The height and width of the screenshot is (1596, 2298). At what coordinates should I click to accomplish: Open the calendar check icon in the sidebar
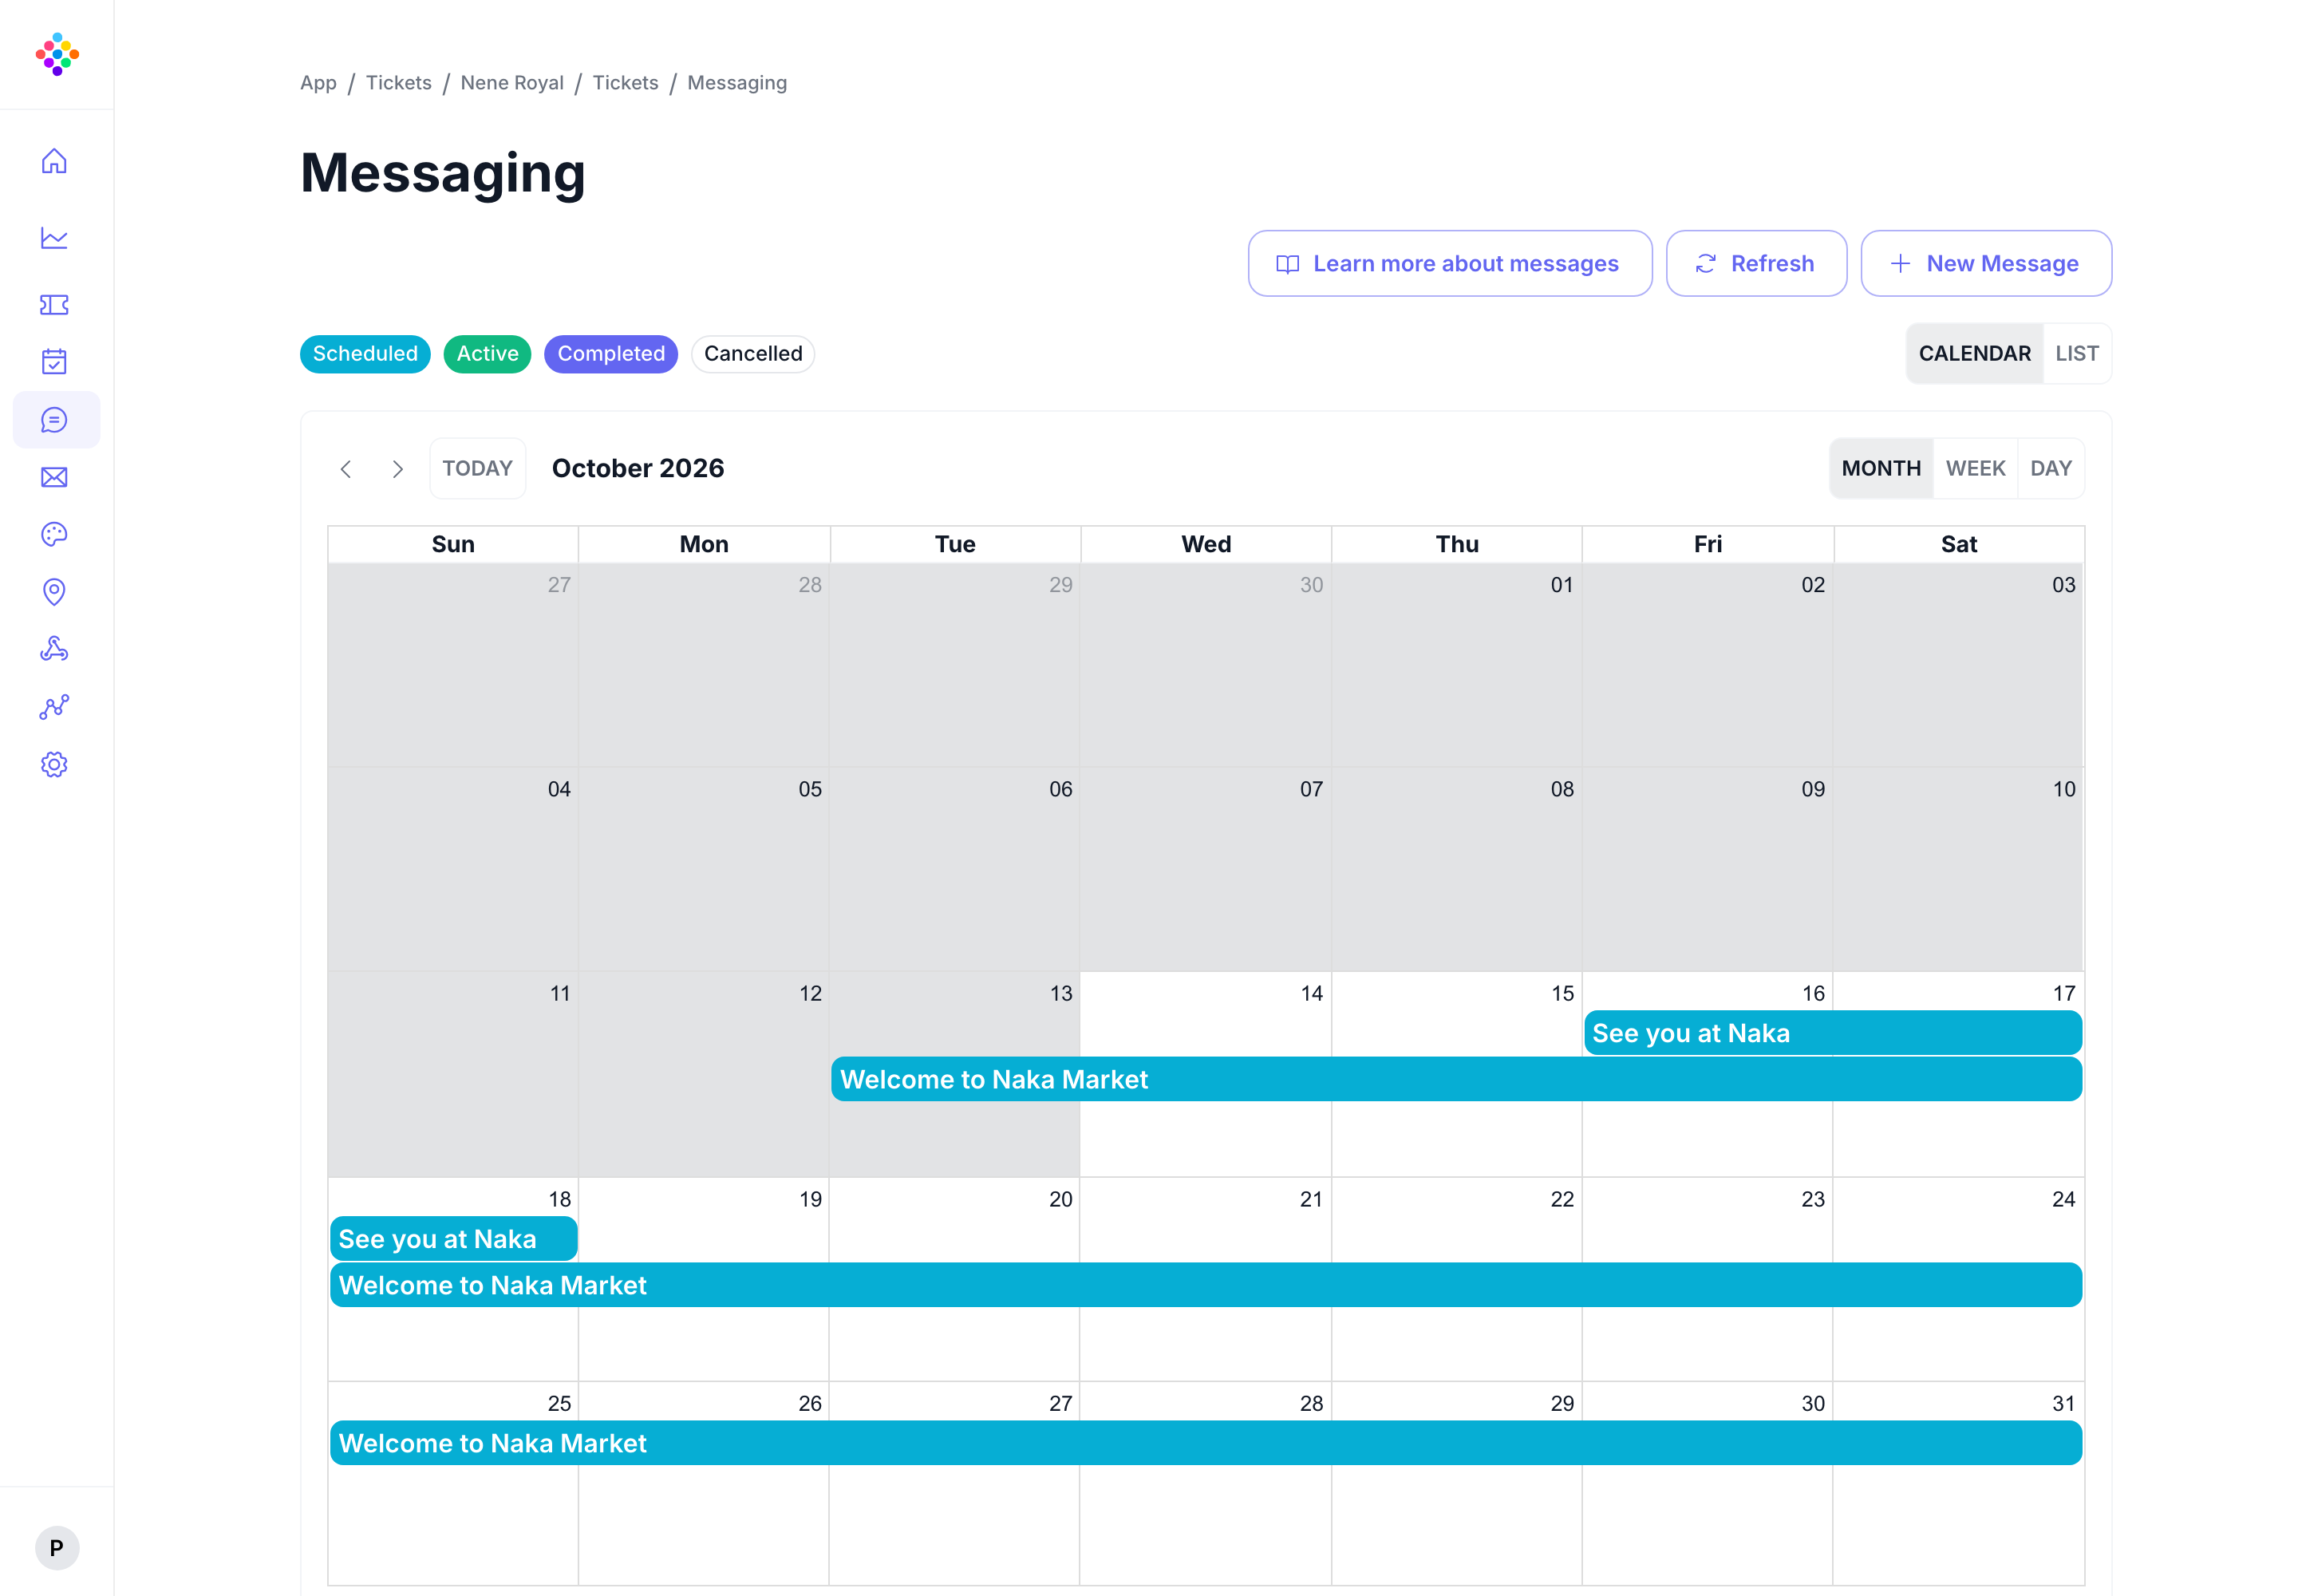coord(54,361)
